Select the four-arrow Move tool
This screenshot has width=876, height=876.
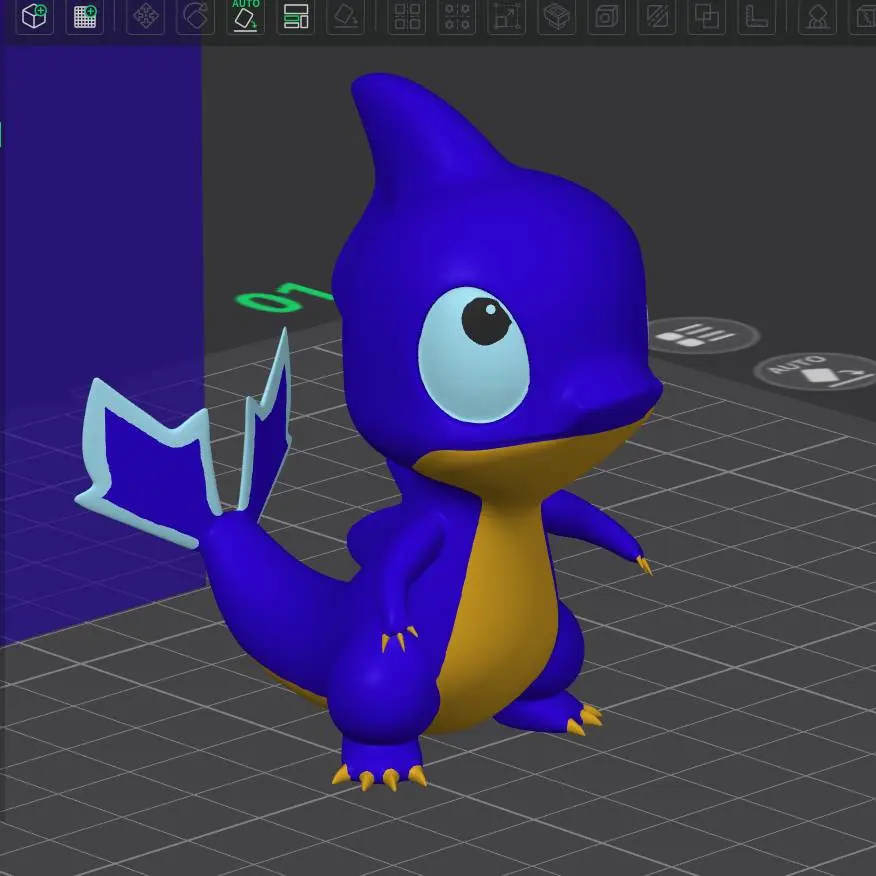[146, 16]
